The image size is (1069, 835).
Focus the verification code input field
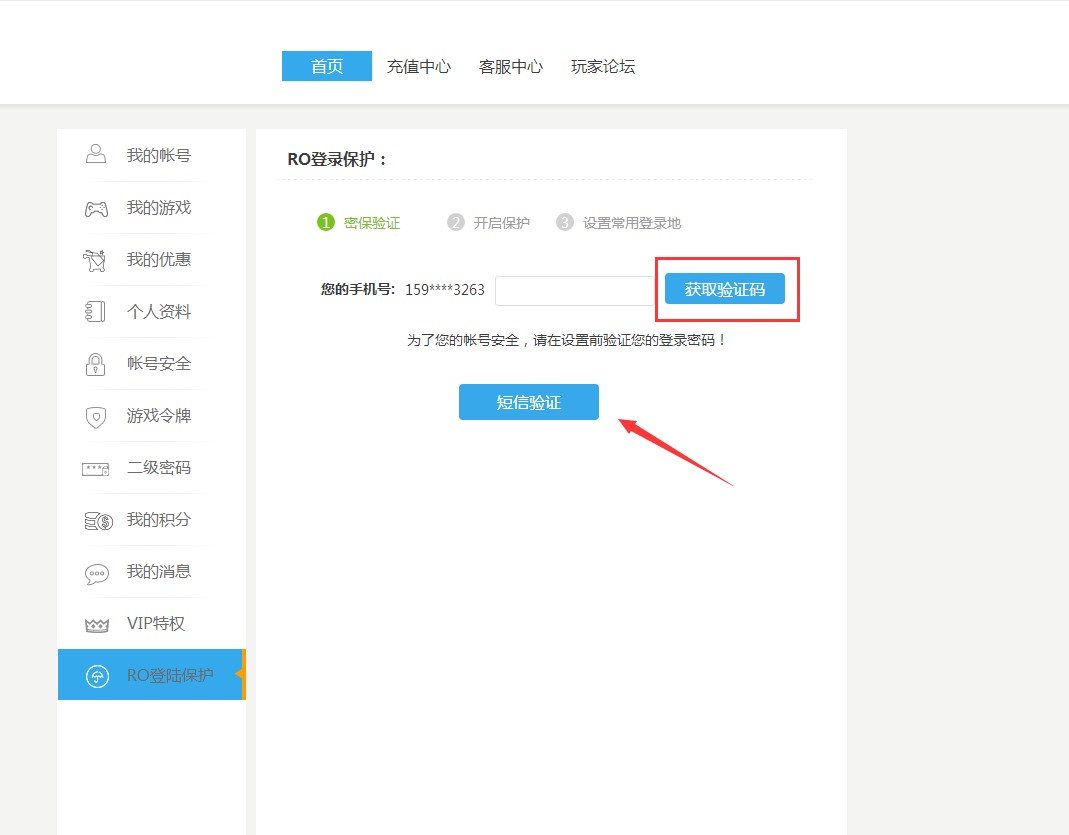click(576, 291)
